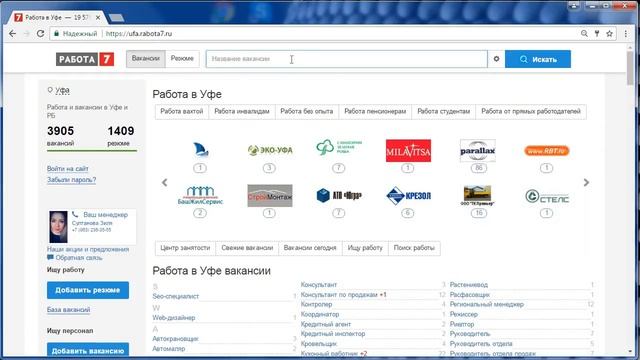Open the green tree employer logo
The height and width of the screenshot is (360, 640).
pos(339,147)
